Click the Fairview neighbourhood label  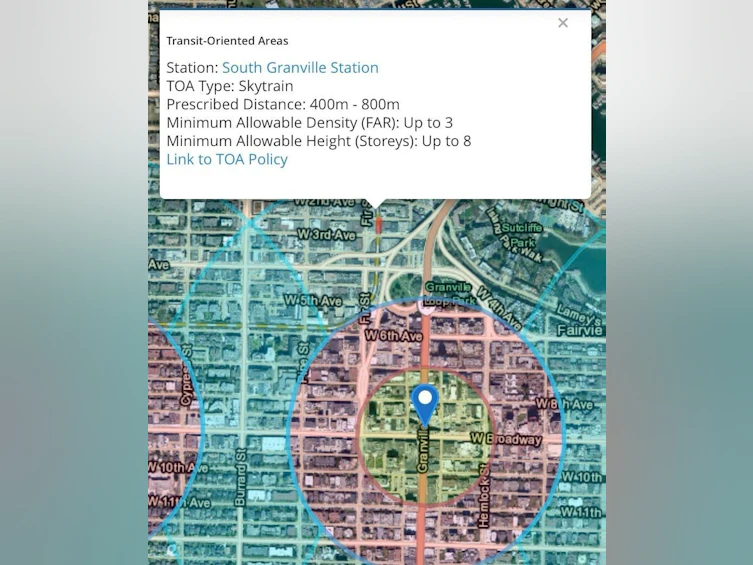pos(579,330)
